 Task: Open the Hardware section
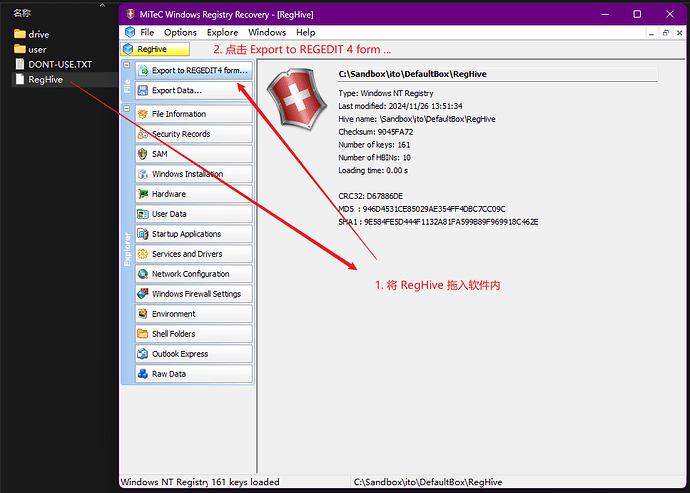coord(194,194)
